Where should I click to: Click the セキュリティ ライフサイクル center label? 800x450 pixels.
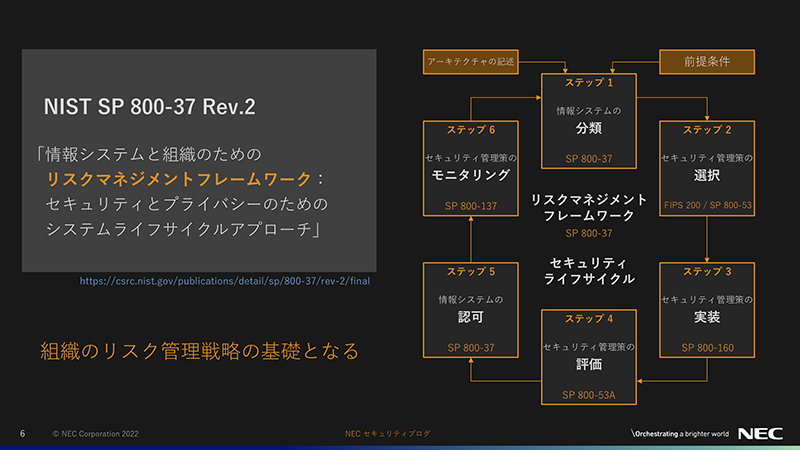pos(588,270)
